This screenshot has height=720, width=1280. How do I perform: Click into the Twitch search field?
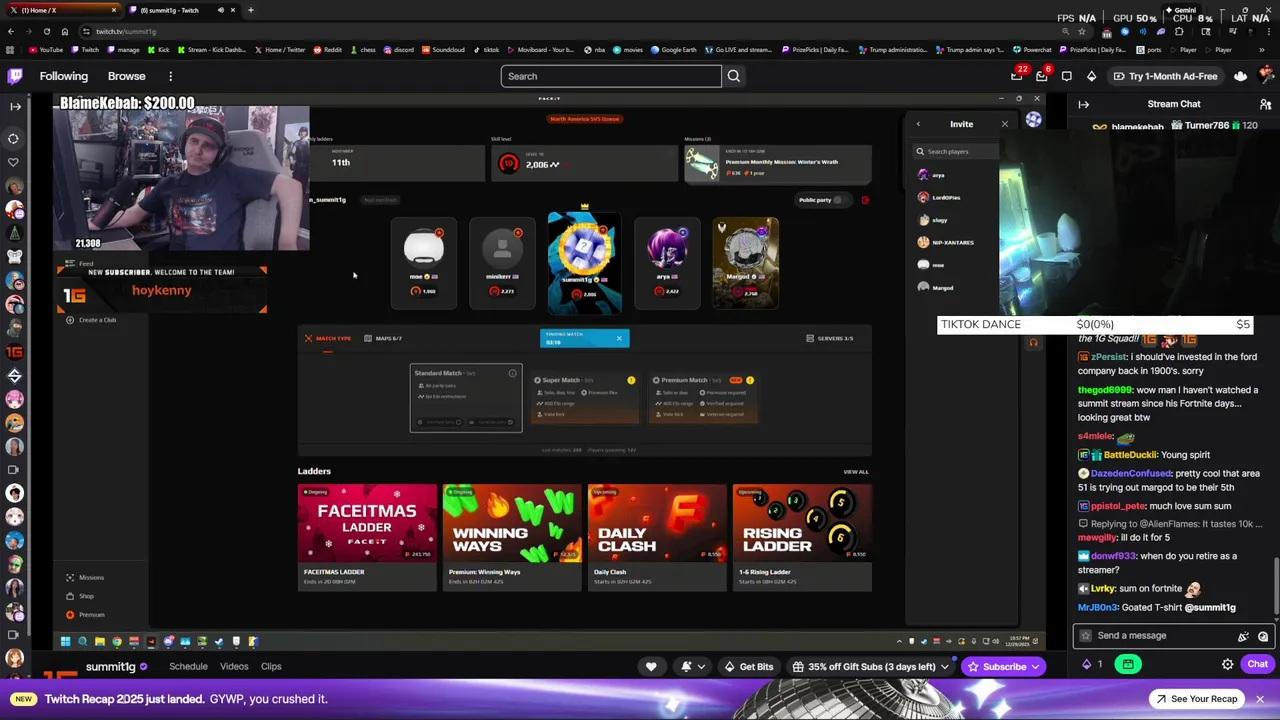pyautogui.click(x=611, y=76)
